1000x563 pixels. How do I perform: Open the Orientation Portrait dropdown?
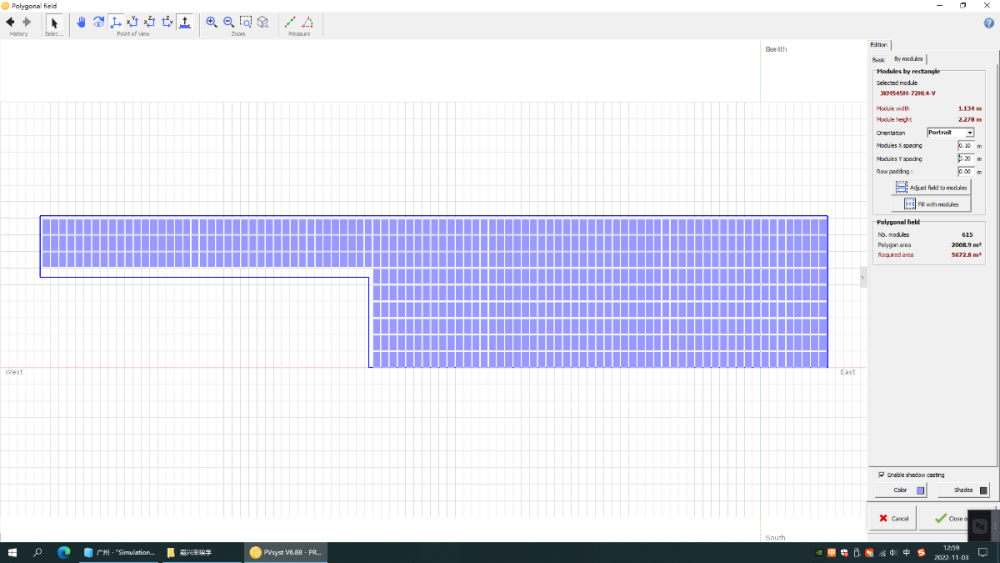click(950, 133)
